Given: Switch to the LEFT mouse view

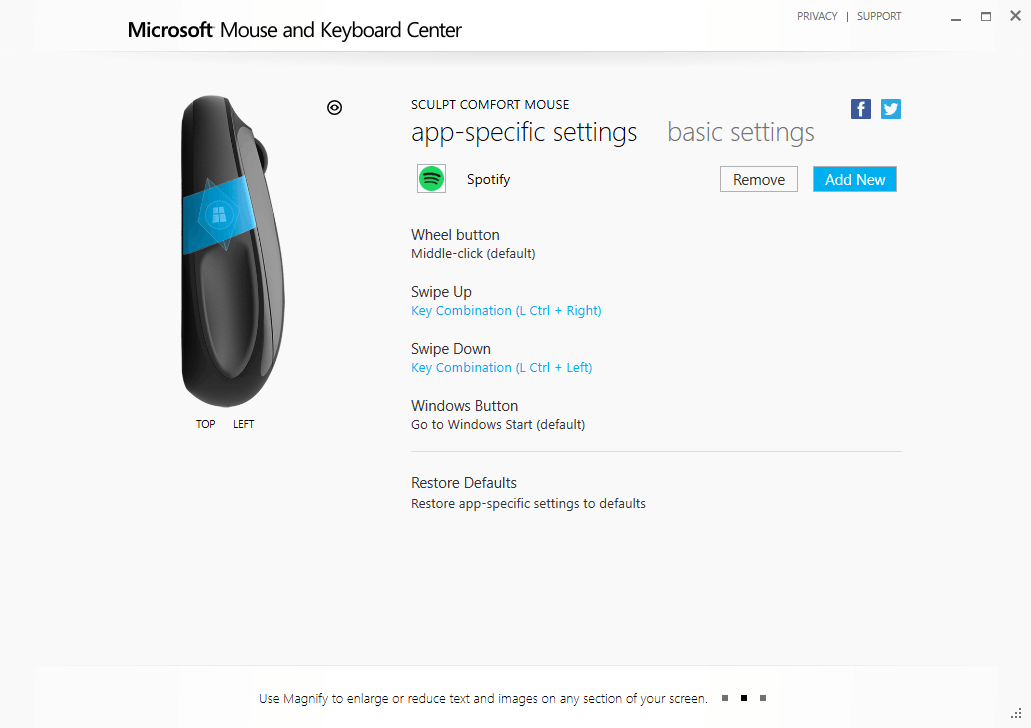Looking at the screenshot, I should point(244,424).
